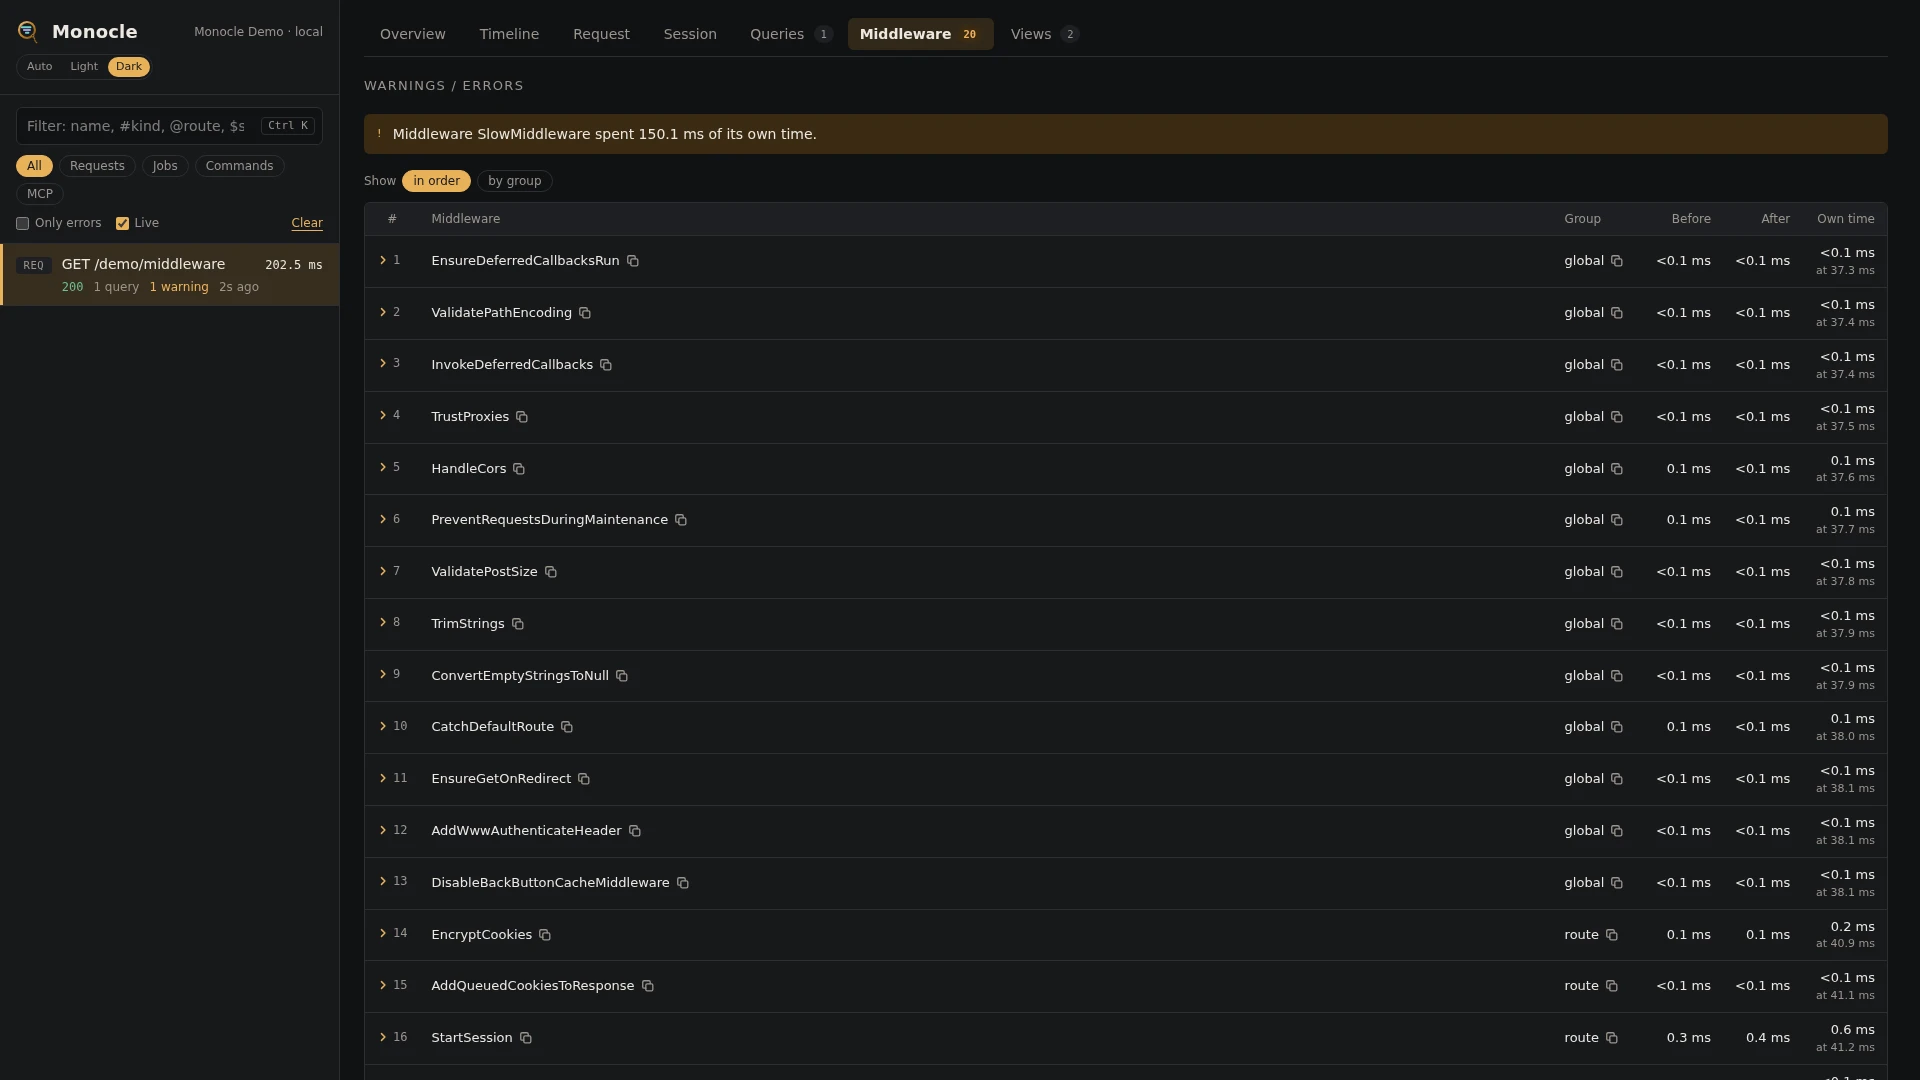Viewport: 1920px width, 1080px height.
Task: Expand row 16 StartSession details
Action: click(383, 1037)
